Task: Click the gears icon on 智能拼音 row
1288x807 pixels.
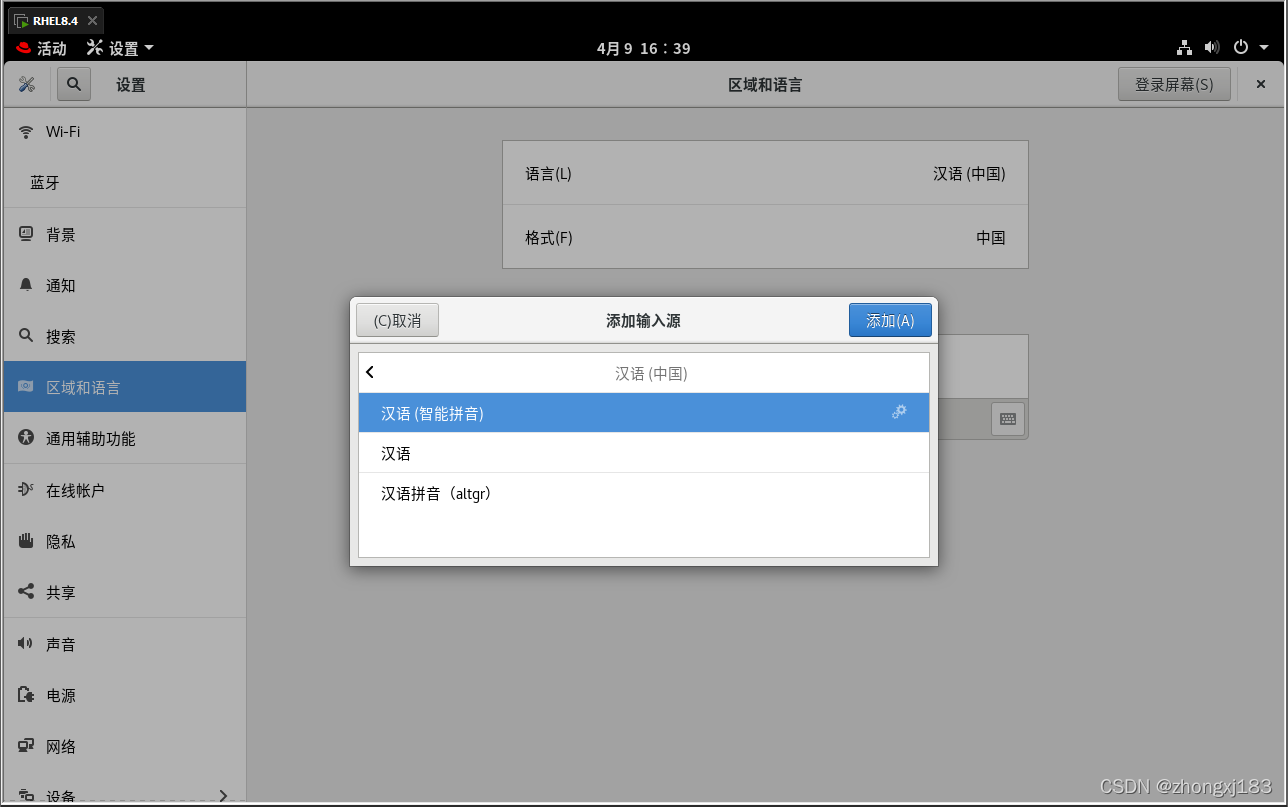Action: (x=899, y=412)
